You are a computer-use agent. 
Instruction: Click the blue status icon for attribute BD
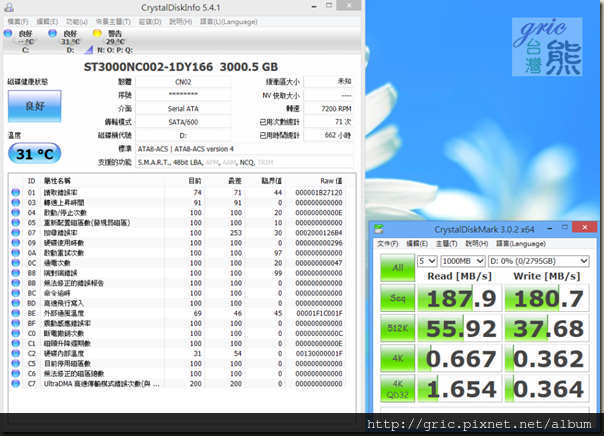15,303
